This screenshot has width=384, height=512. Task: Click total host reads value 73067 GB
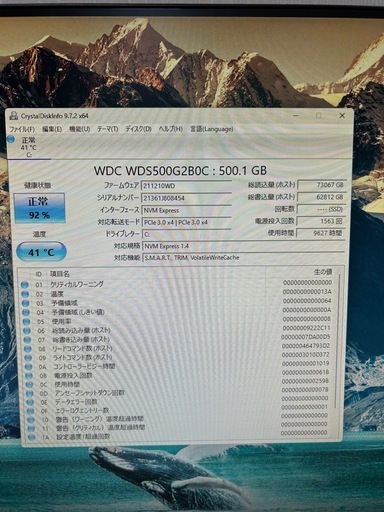click(321, 185)
